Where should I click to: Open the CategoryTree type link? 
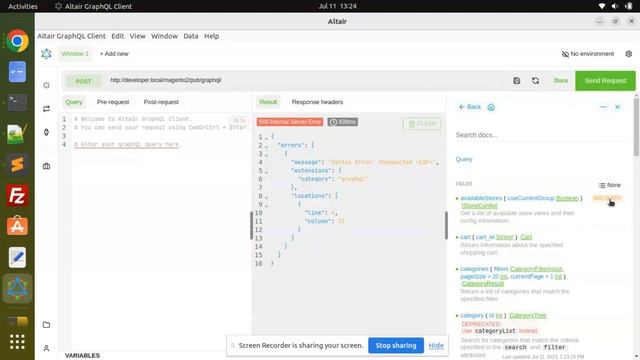coord(528,316)
